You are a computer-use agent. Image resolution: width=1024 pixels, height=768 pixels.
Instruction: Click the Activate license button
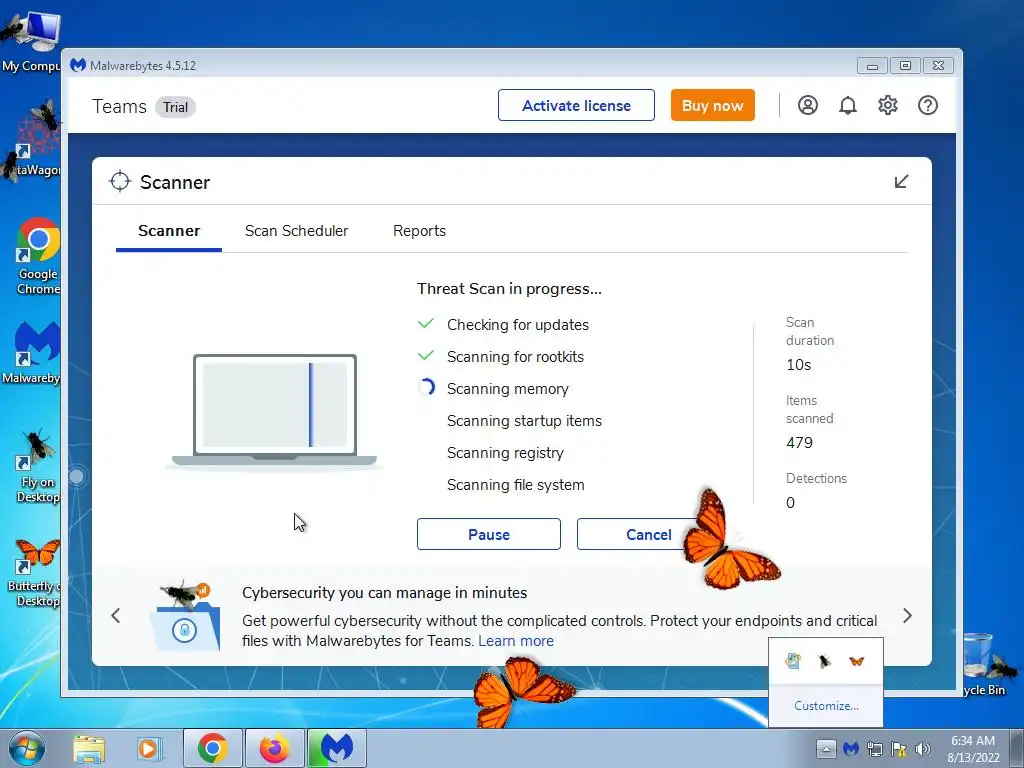(576, 105)
